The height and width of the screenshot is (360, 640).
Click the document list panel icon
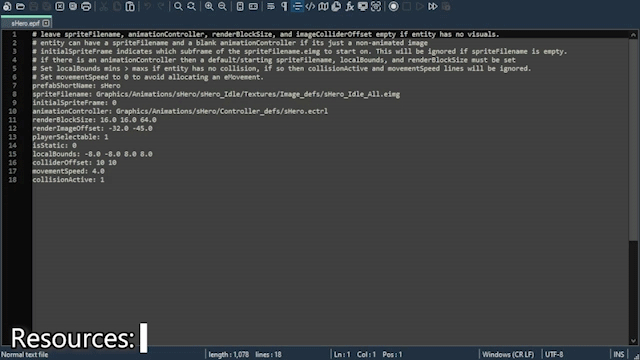coord(336,6)
